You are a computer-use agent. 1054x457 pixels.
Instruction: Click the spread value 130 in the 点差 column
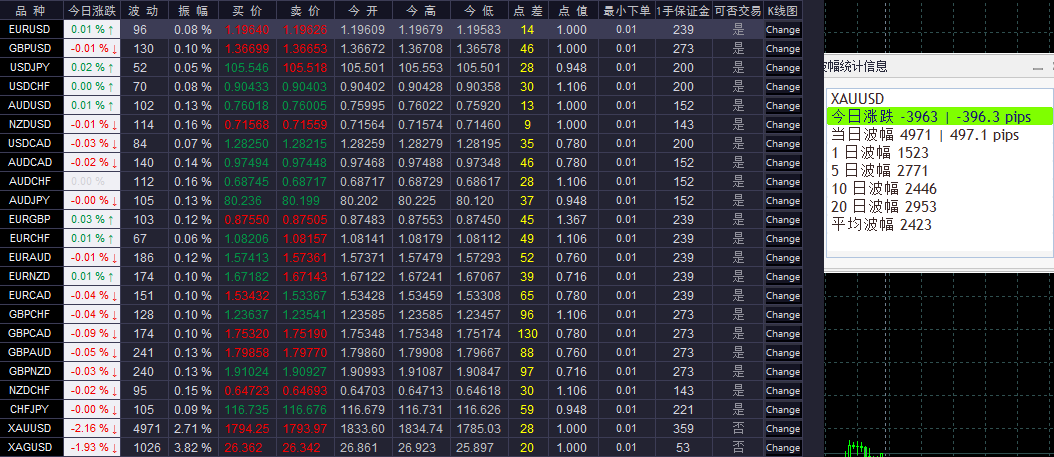click(x=528, y=333)
